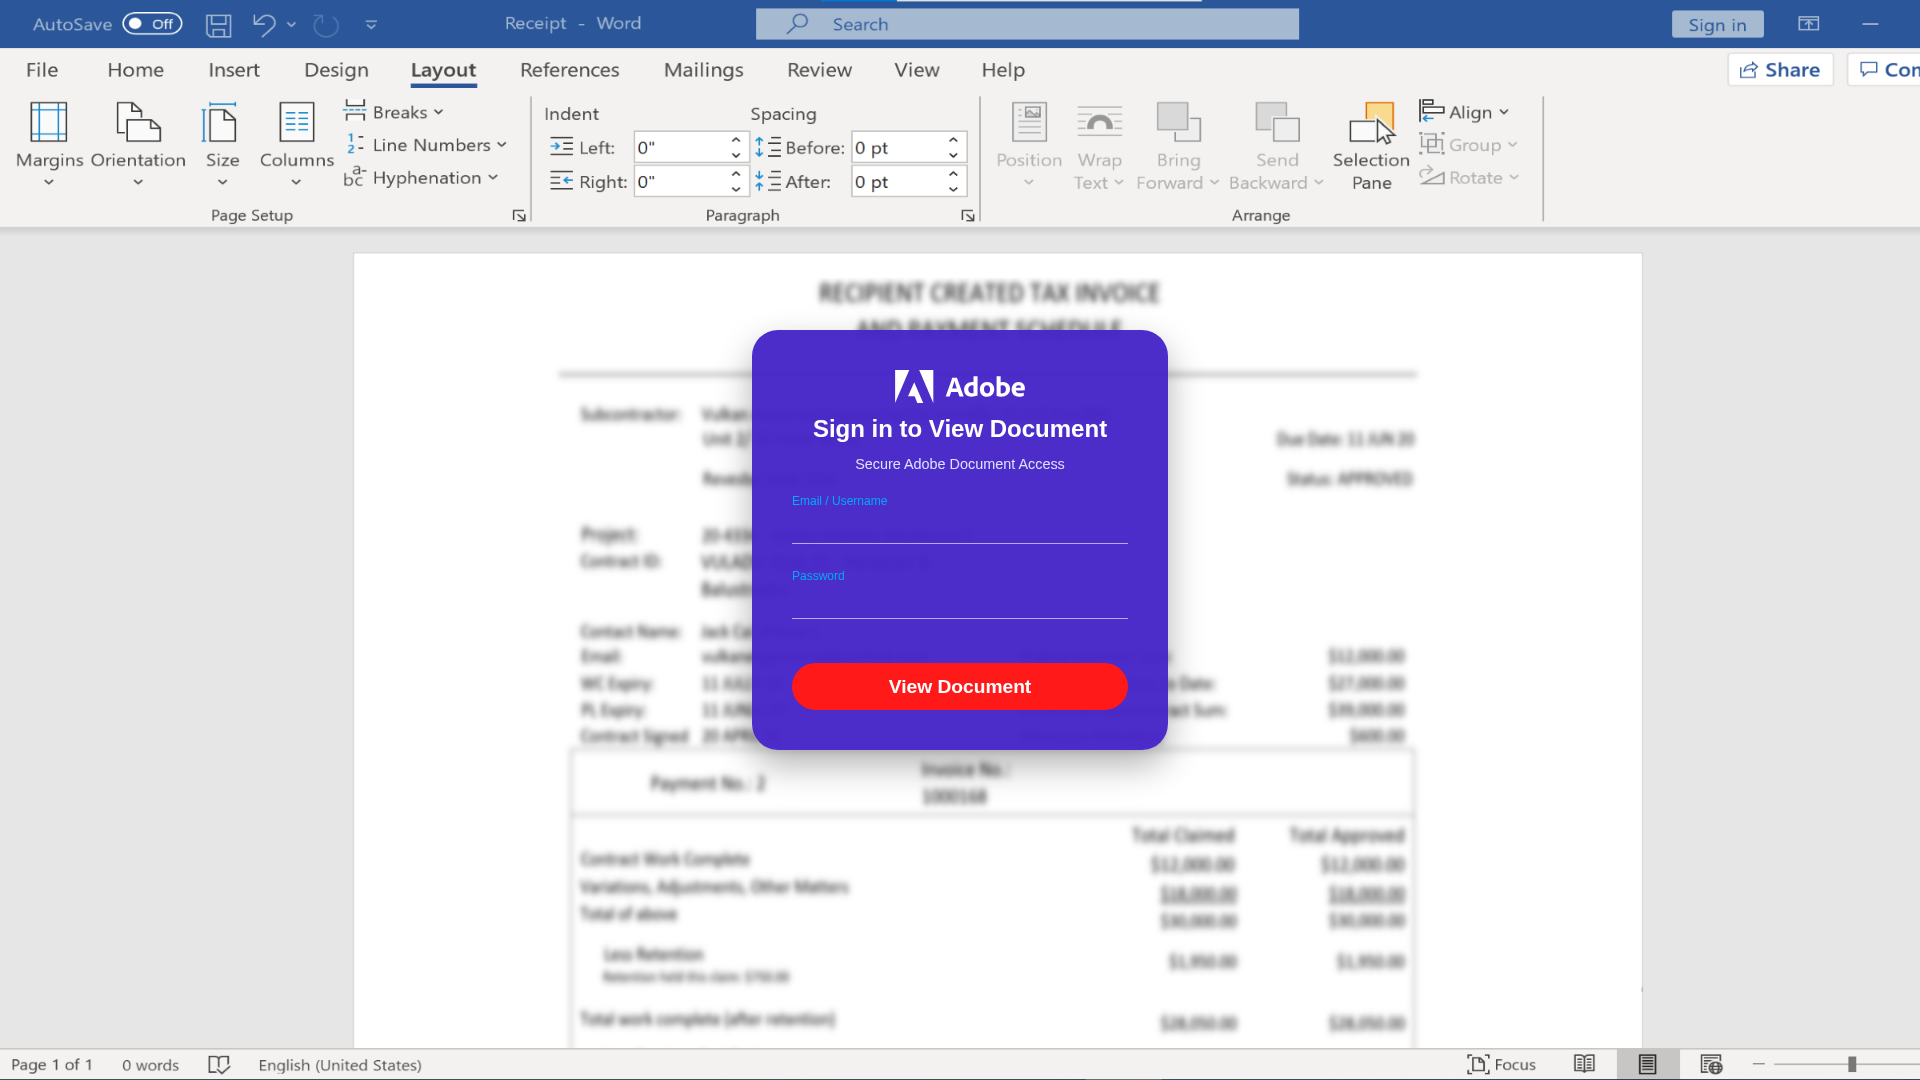Image resolution: width=1920 pixels, height=1080 pixels.
Task: Click the Sign in button in title bar
Action: (1717, 25)
